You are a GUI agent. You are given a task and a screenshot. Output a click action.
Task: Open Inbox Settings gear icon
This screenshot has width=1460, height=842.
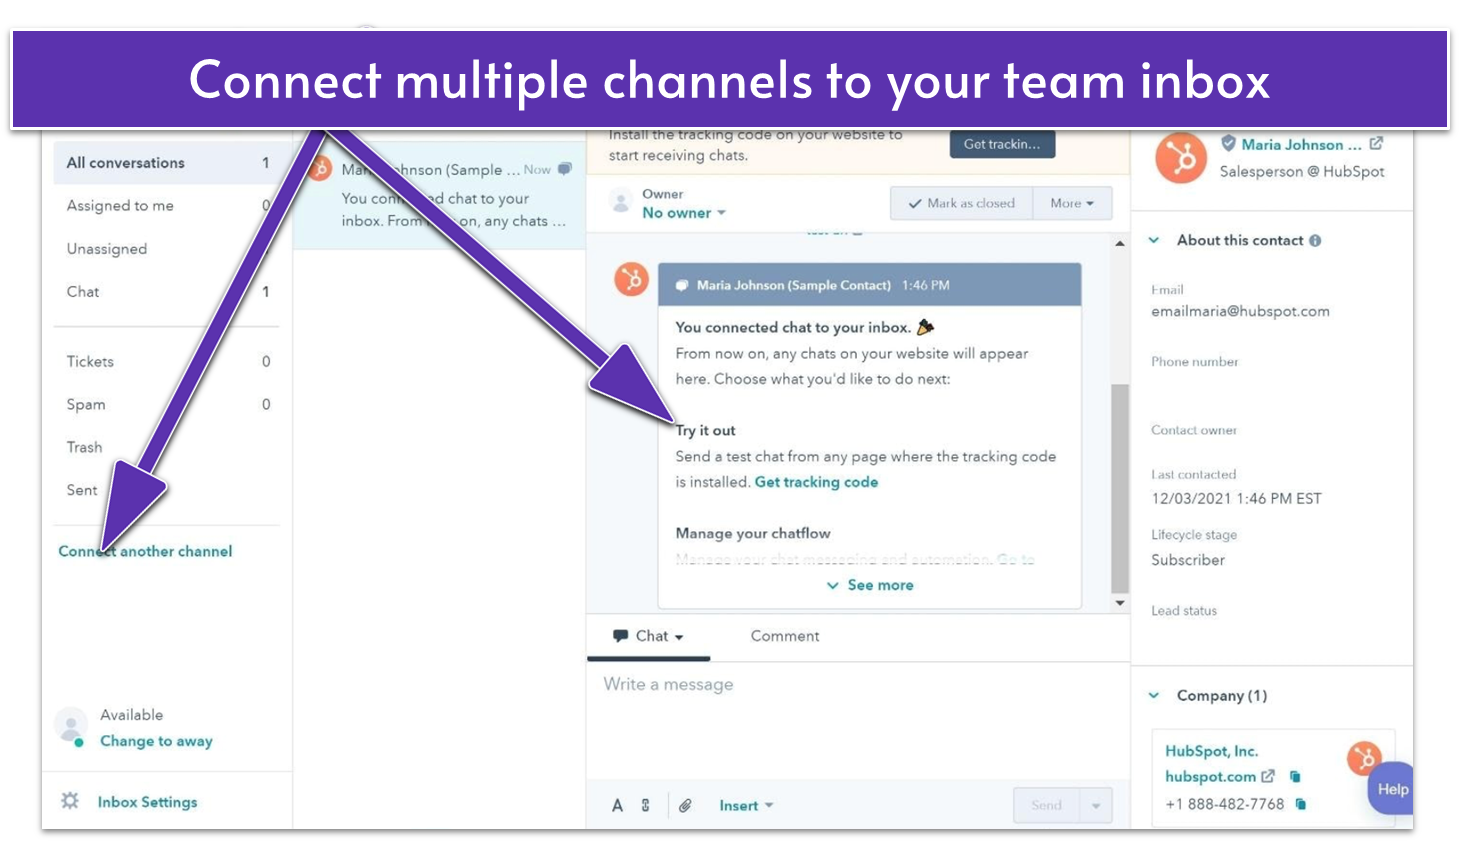coord(70,801)
